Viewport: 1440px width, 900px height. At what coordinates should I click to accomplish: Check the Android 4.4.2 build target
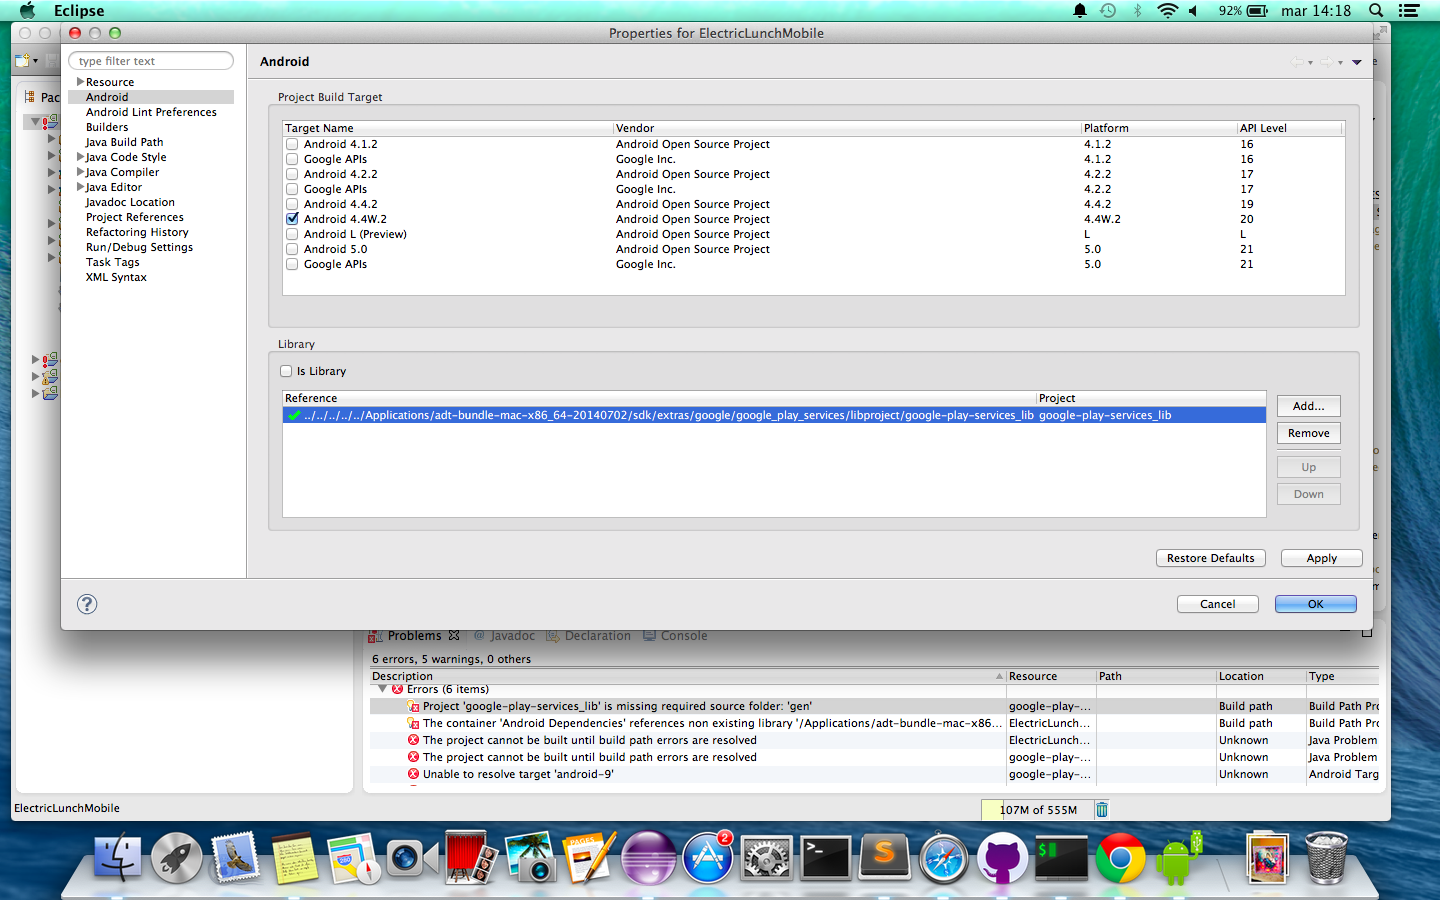pos(292,204)
